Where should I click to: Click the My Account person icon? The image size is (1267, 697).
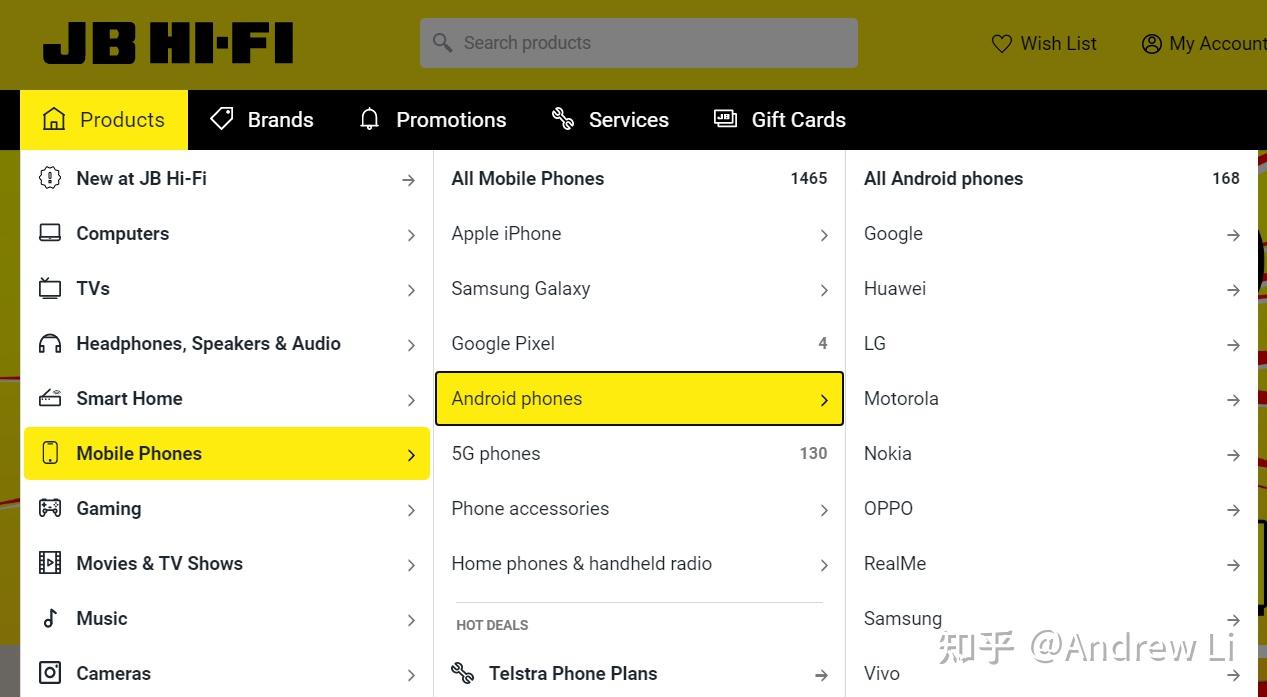point(1152,44)
